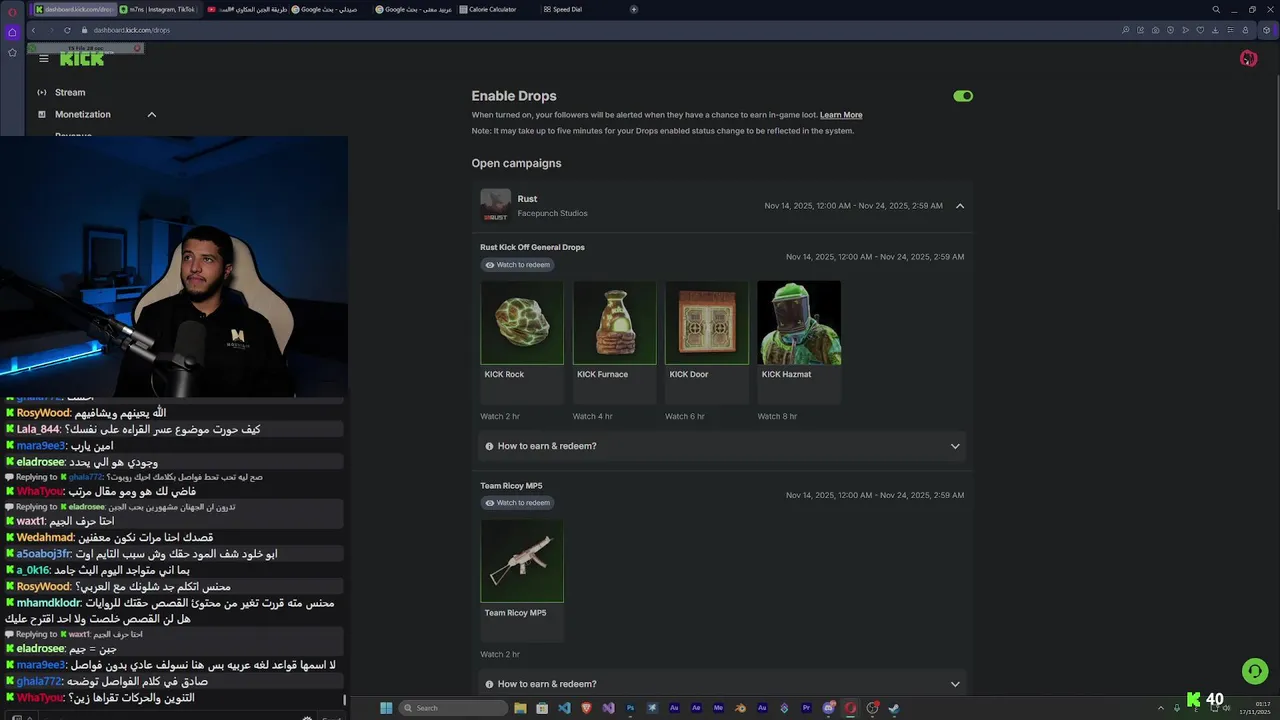Open the Windows Start menu
This screenshot has height=720, width=1280.
(386, 708)
